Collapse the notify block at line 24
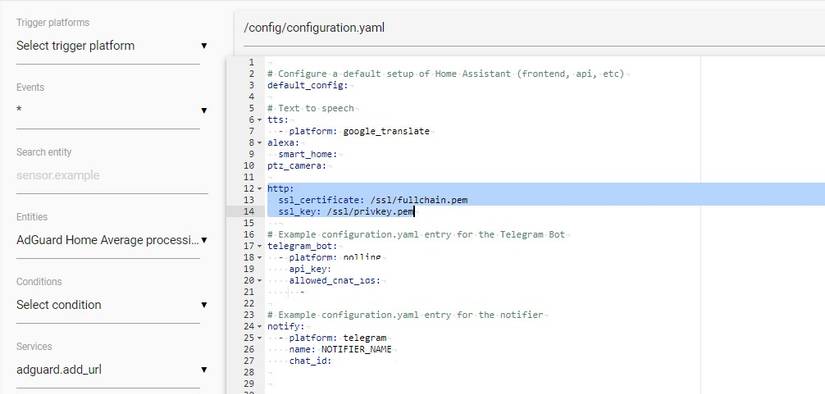Viewport: 825px width, 394px height. click(259, 327)
